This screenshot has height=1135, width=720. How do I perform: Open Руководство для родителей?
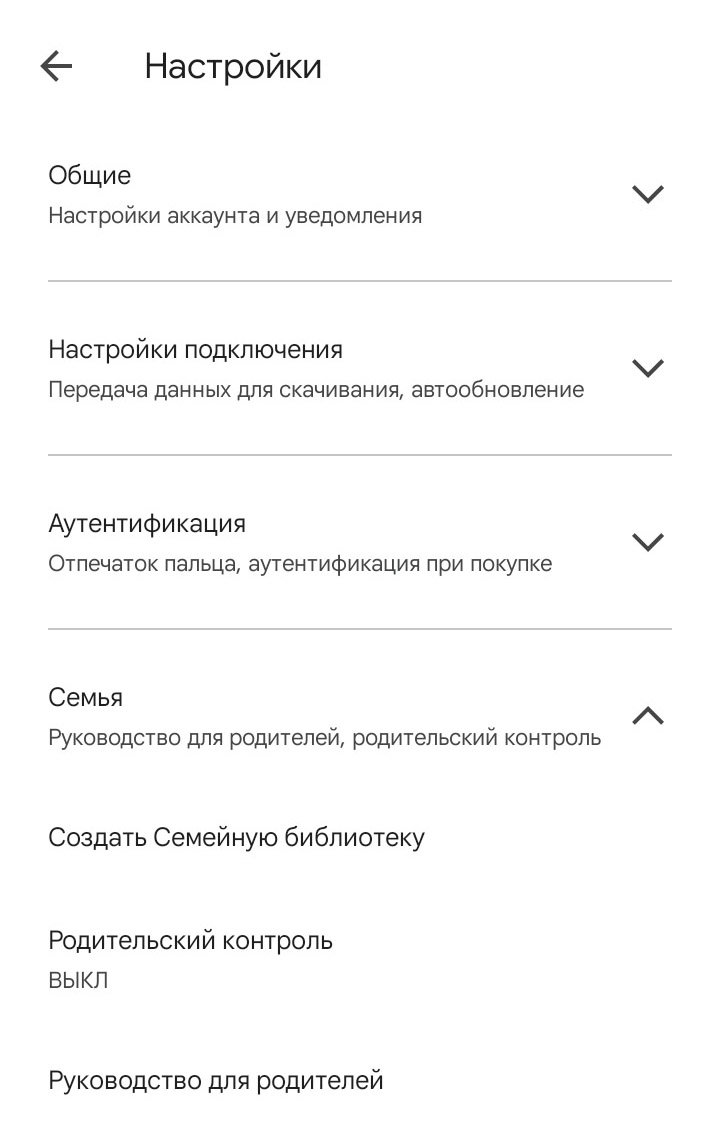[216, 1081]
